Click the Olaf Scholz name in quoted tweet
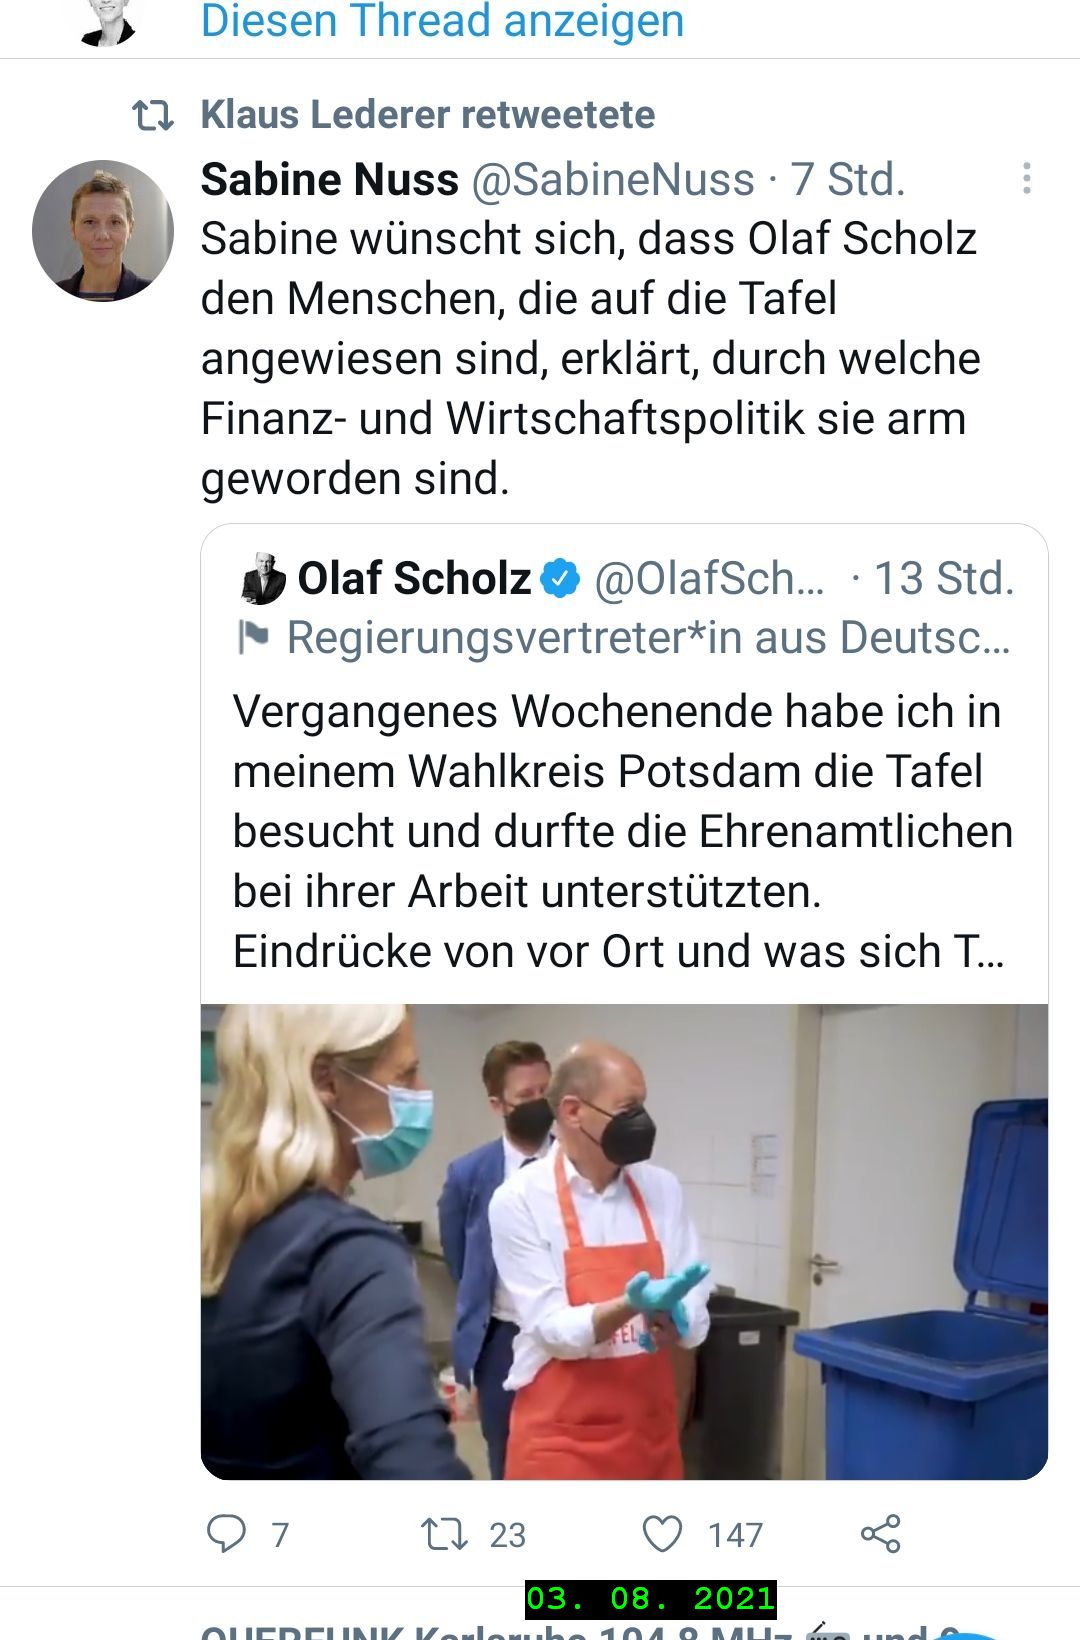Image resolution: width=1080 pixels, height=1640 pixels. point(414,578)
